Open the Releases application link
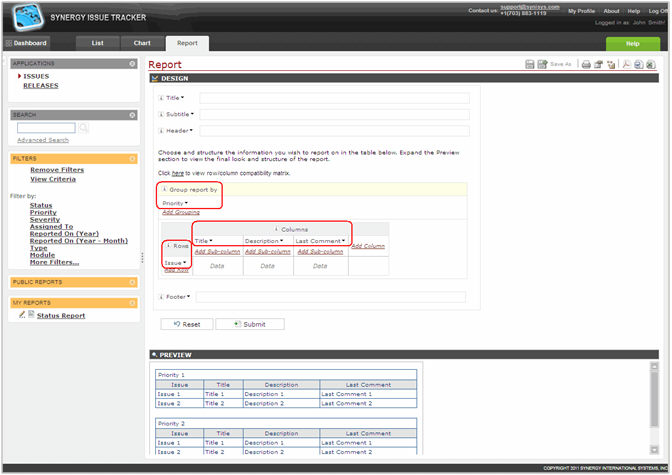Viewport: 672px width, 475px height. (x=41, y=86)
